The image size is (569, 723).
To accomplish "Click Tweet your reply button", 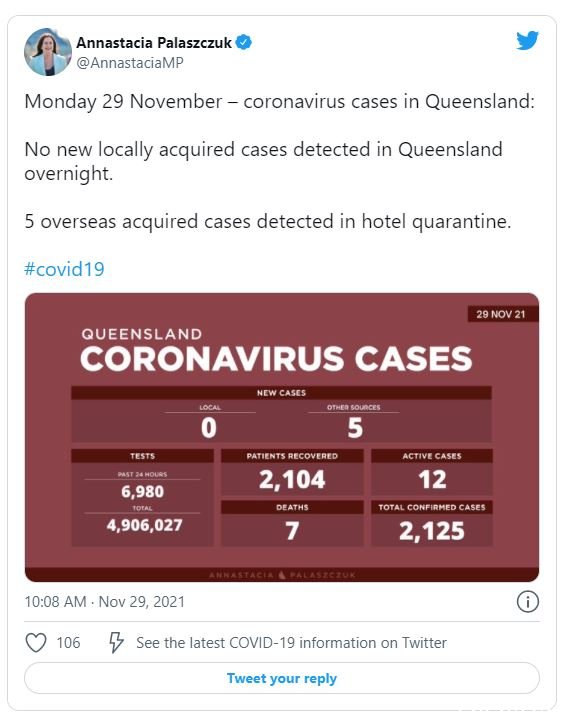I will pyautogui.click(x=282, y=678).
